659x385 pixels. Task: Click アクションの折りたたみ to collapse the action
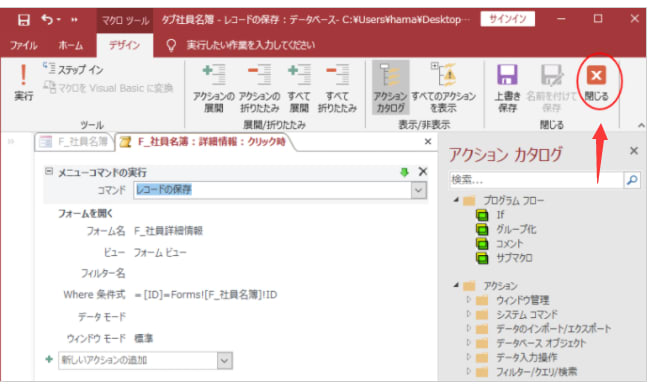click(x=259, y=88)
